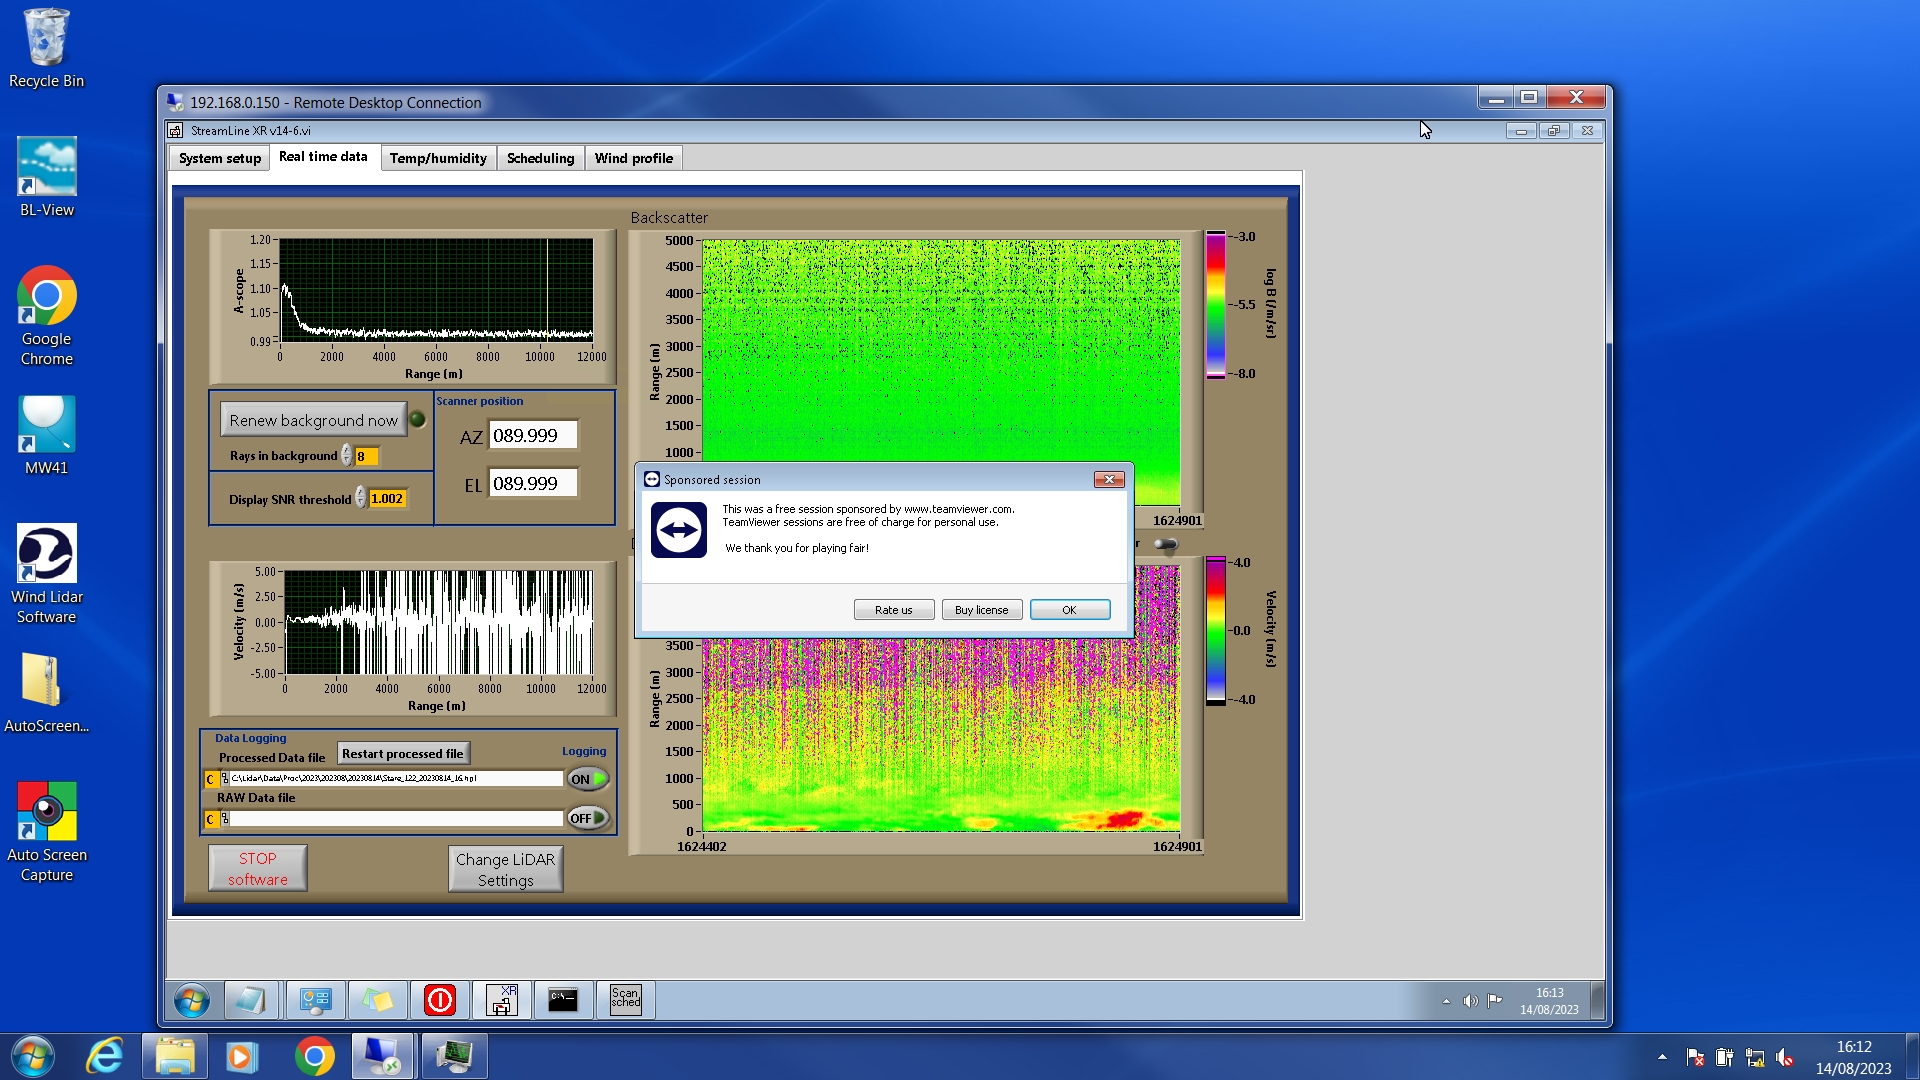Open the Scan sched taskbar icon
Screen dimensions: 1920x1080
[x=625, y=999]
